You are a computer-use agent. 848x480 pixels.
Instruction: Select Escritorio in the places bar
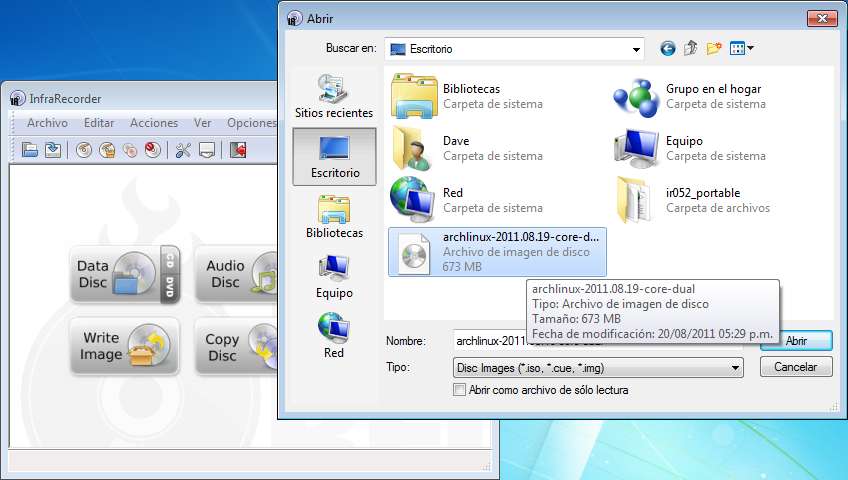[x=334, y=157]
